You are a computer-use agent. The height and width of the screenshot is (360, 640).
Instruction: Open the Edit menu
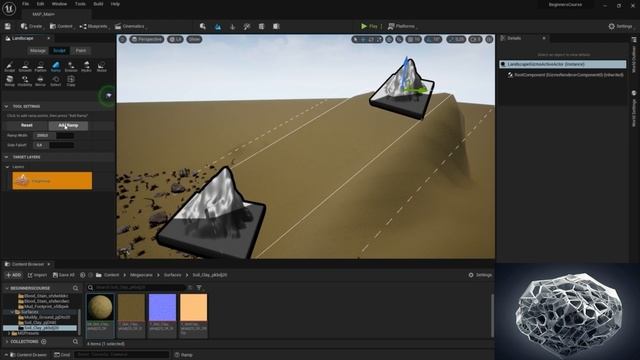40,4
